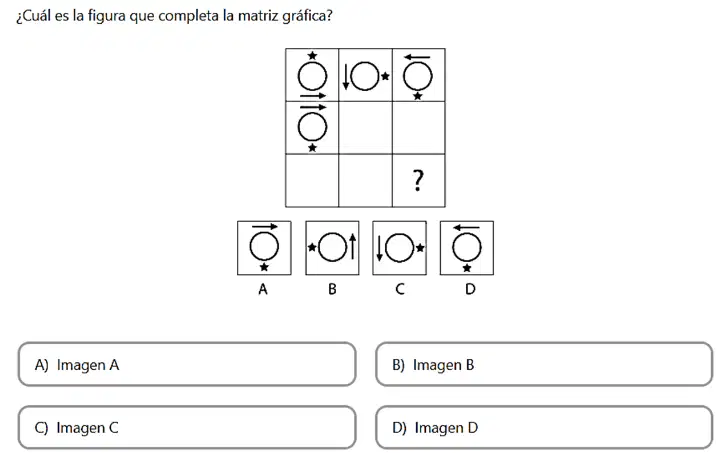Click the letter A label under first option
This screenshot has height=453, width=717.
pos(263,289)
